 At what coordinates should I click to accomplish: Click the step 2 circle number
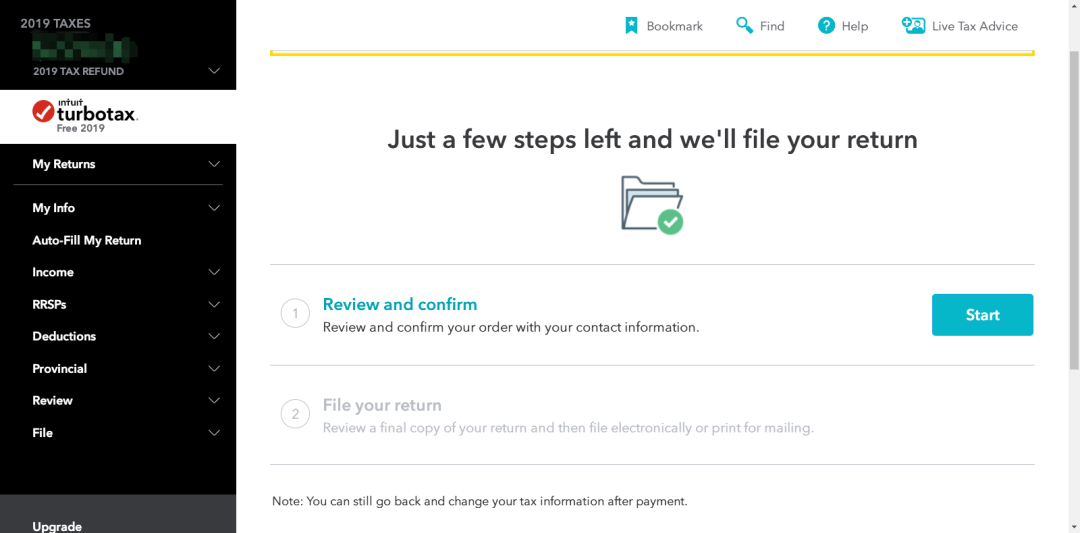[x=295, y=415]
